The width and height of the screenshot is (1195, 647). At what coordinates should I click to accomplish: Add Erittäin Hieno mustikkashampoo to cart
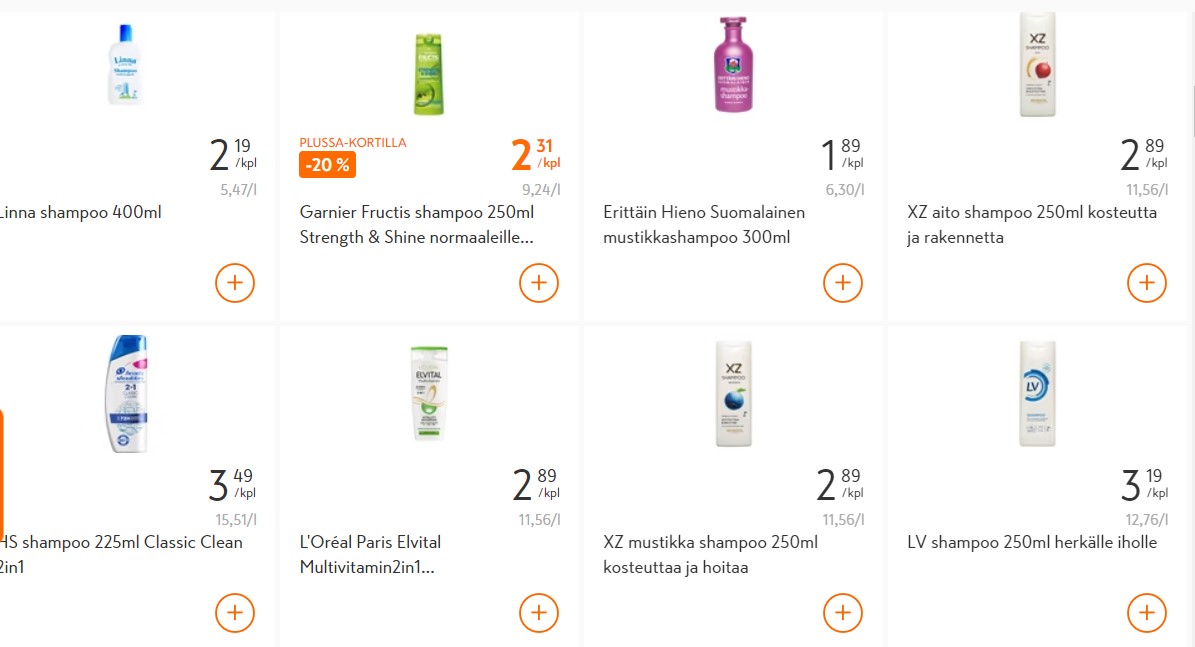coord(843,283)
